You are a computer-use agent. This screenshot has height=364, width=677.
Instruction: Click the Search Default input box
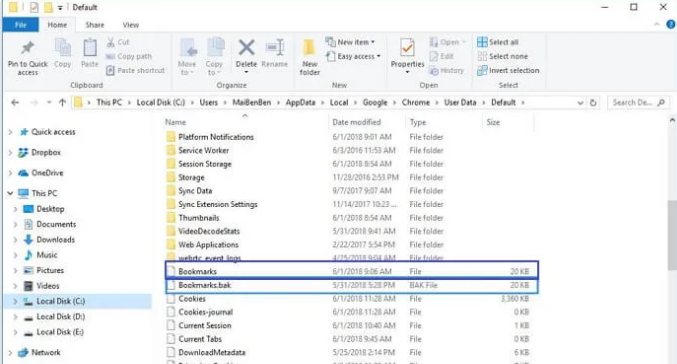(x=638, y=102)
